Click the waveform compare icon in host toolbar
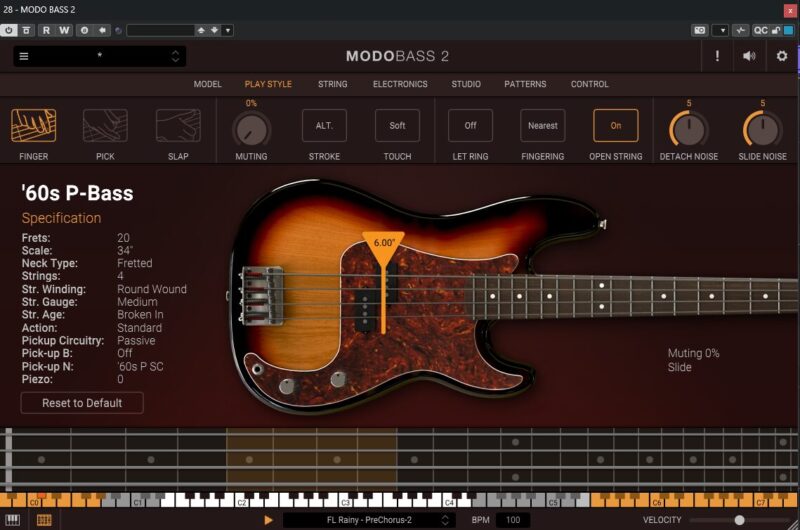This screenshot has height=530, width=800. click(740, 31)
